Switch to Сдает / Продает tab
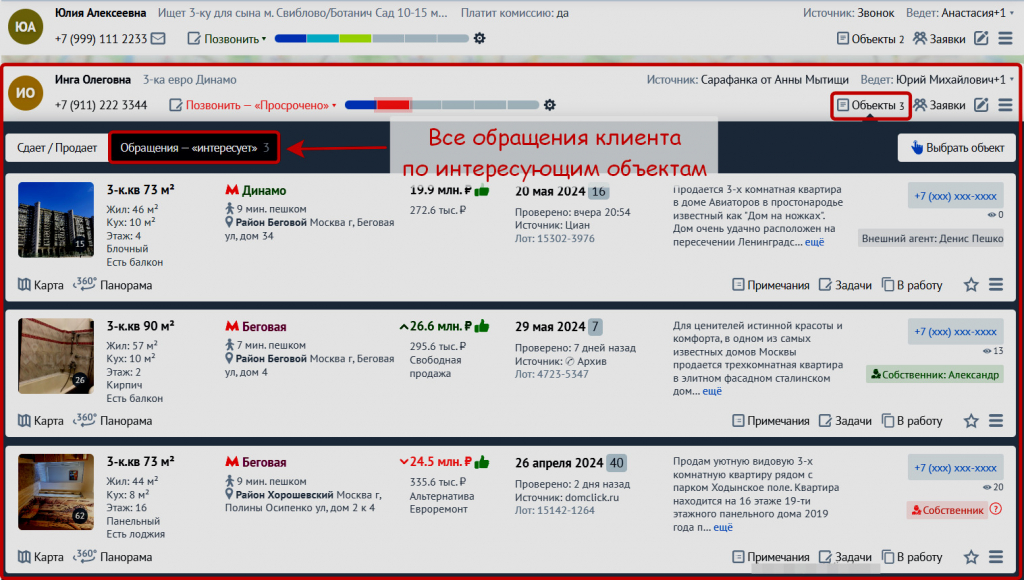The width and height of the screenshot is (1024, 580). [x=57, y=148]
